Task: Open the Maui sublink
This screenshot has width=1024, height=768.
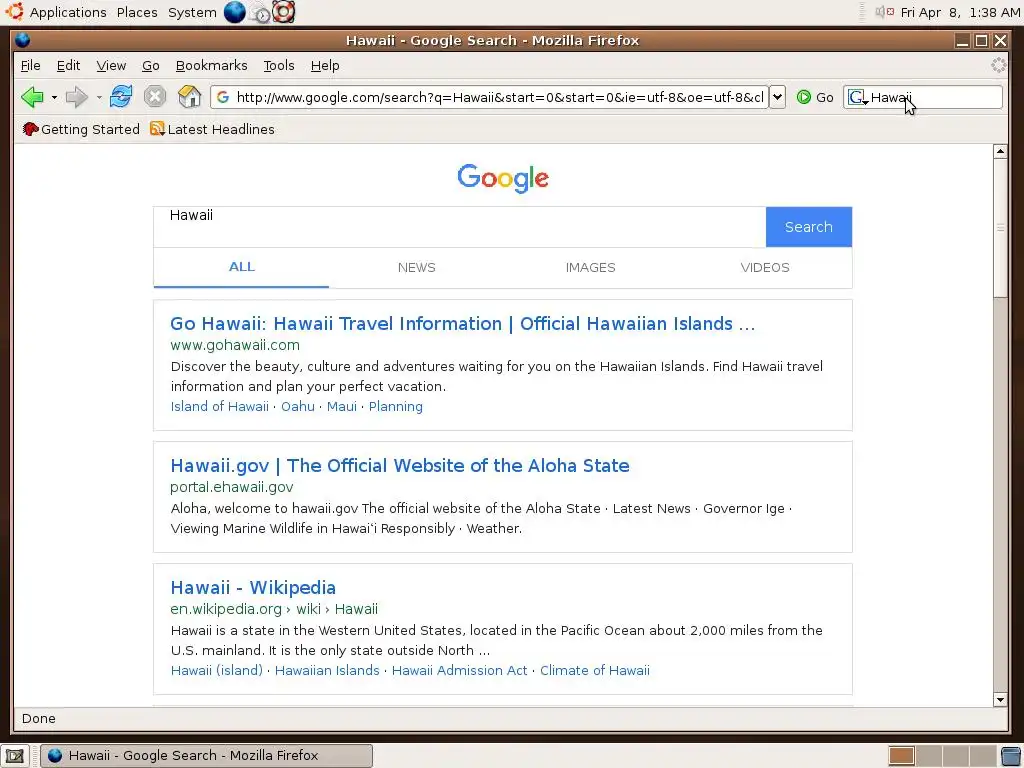Action: 342,406
